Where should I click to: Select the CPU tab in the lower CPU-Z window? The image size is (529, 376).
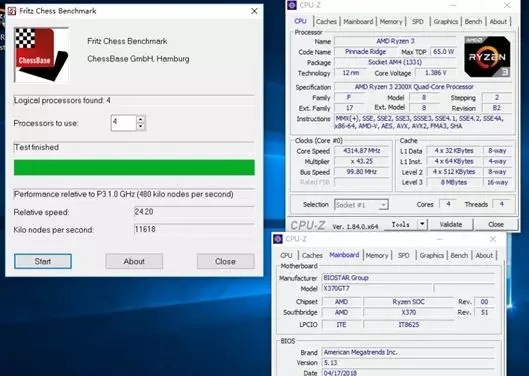[x=286, y=256]
